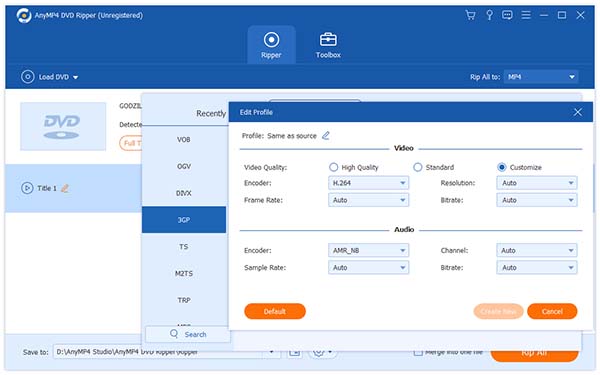
Task: Switch to the Ripper tab
Action: [271, 45]
